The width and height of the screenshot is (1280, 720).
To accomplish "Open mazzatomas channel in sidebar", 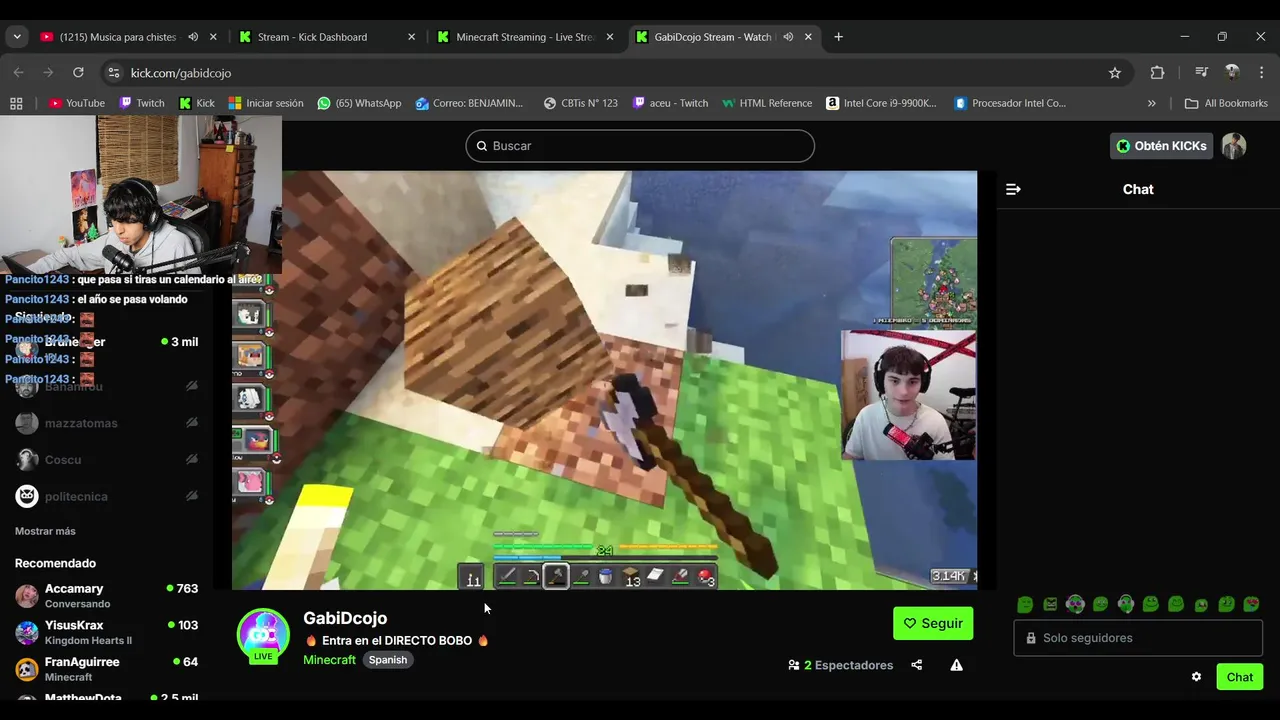I will (x=106, y=423).
